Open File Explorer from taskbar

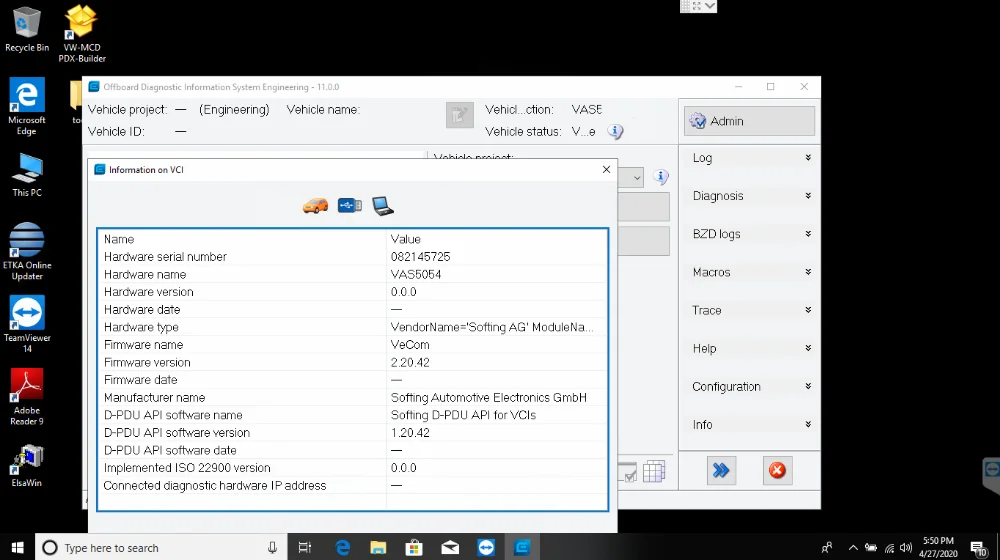[378, 548]
